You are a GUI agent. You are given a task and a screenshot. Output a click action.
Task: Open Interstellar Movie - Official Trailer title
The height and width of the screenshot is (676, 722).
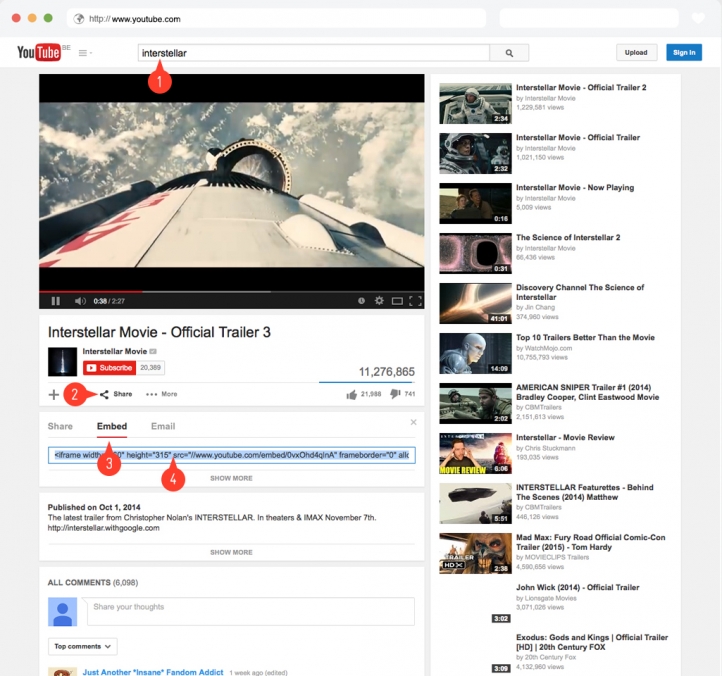click(x=578, y=138)
